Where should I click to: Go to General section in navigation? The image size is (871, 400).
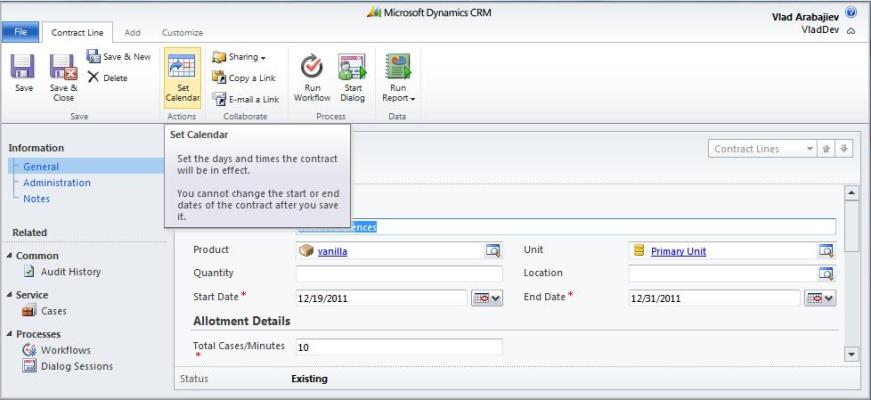pos(41,166)
